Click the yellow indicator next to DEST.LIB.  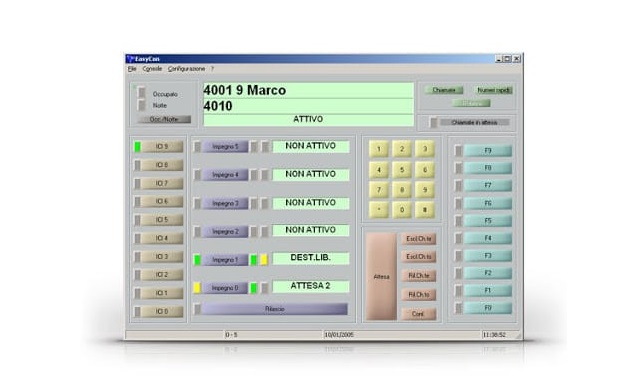(264, 260)
